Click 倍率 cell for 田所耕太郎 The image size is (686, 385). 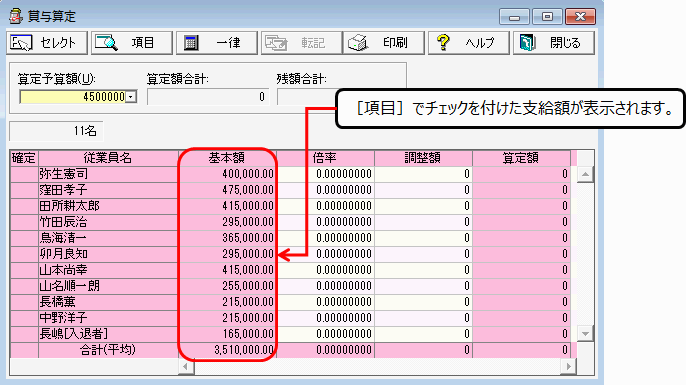click(x=325, y=206)
